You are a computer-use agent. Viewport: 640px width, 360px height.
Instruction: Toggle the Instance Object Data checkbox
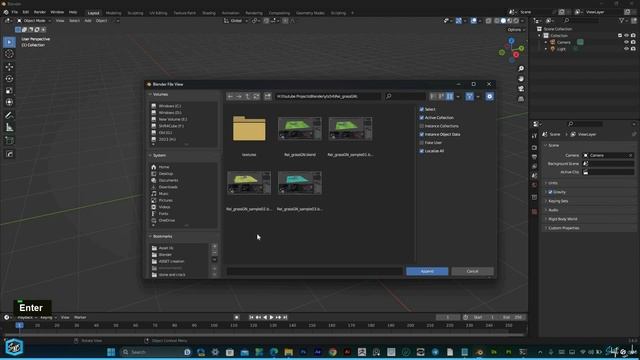(x=422, y=134)
